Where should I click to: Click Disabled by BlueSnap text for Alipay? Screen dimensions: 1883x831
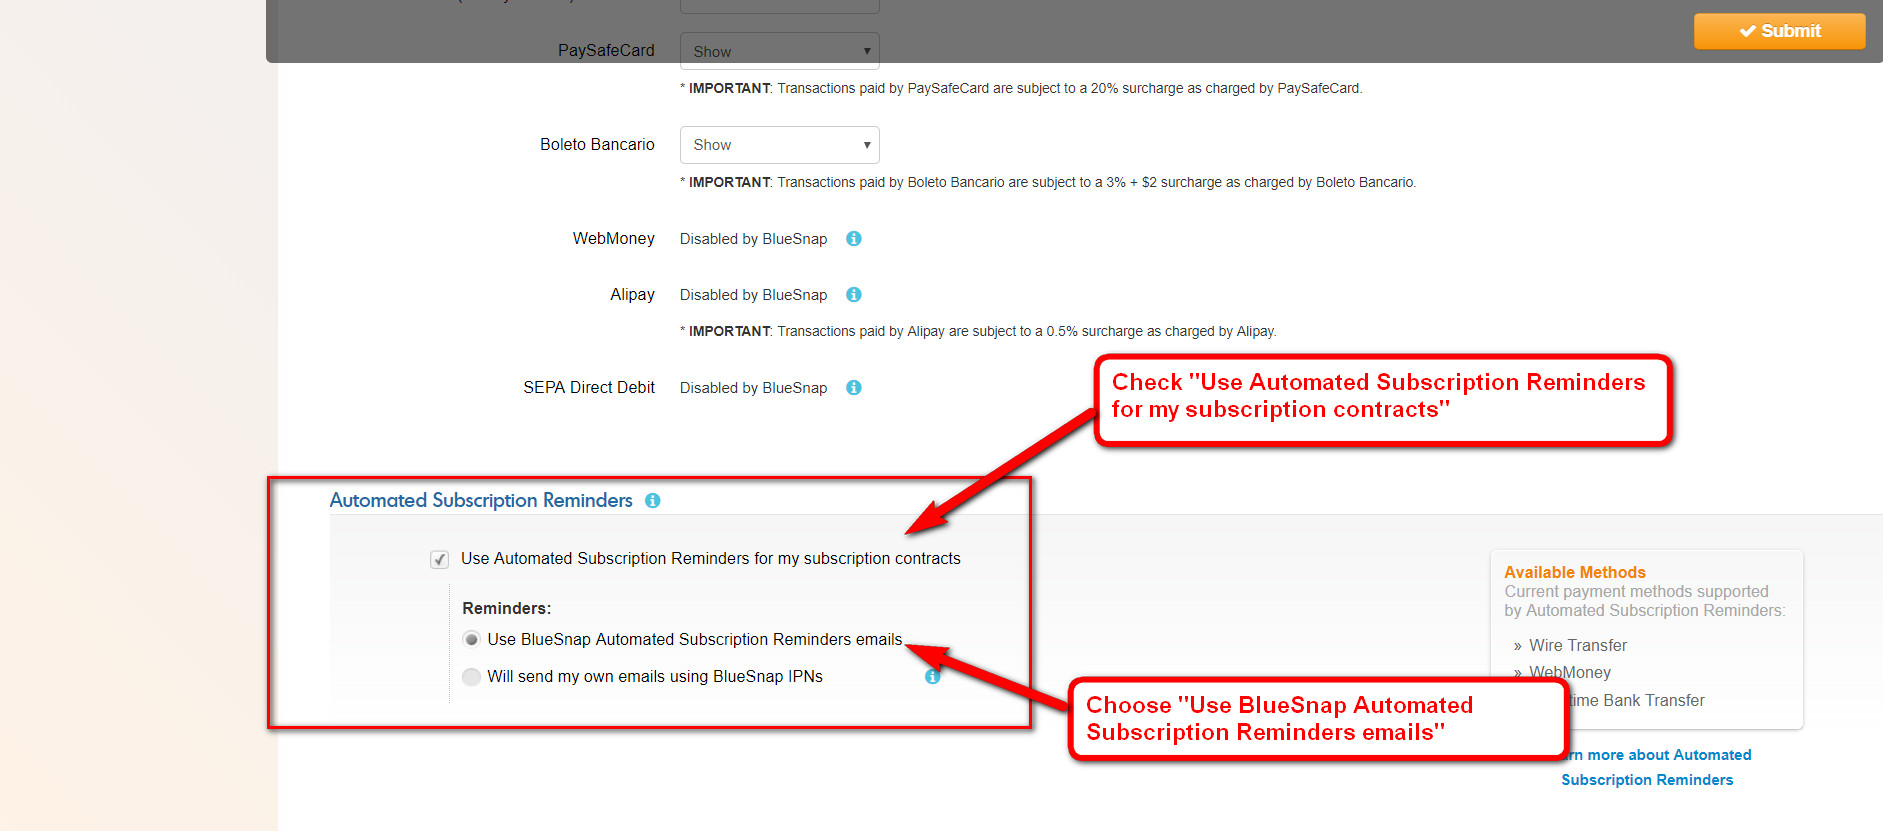click(x=754, y=295)
